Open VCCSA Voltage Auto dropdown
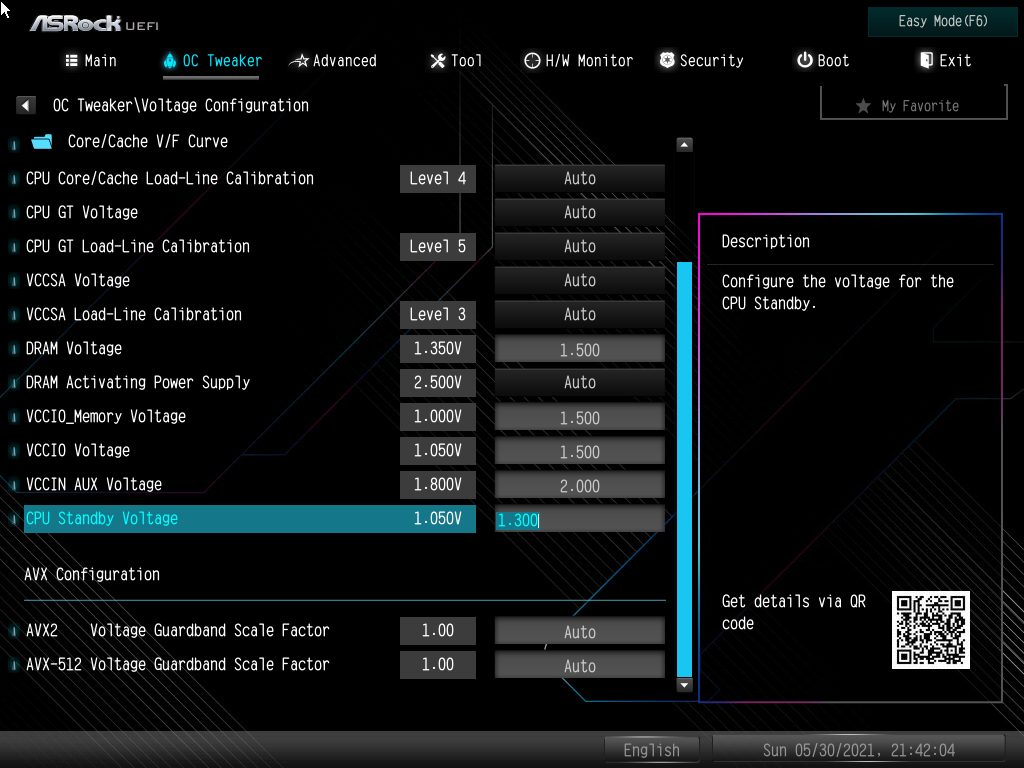Screen dimensions: 1024x768 (580, 280)
